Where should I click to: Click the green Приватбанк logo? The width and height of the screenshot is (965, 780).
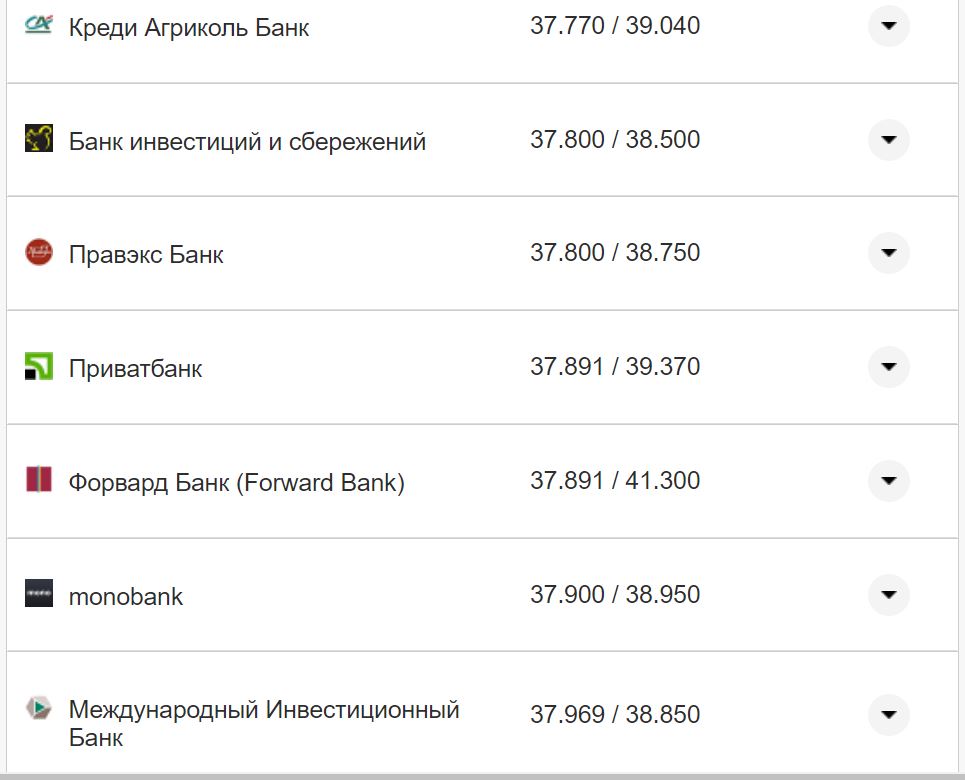[38, 367]
